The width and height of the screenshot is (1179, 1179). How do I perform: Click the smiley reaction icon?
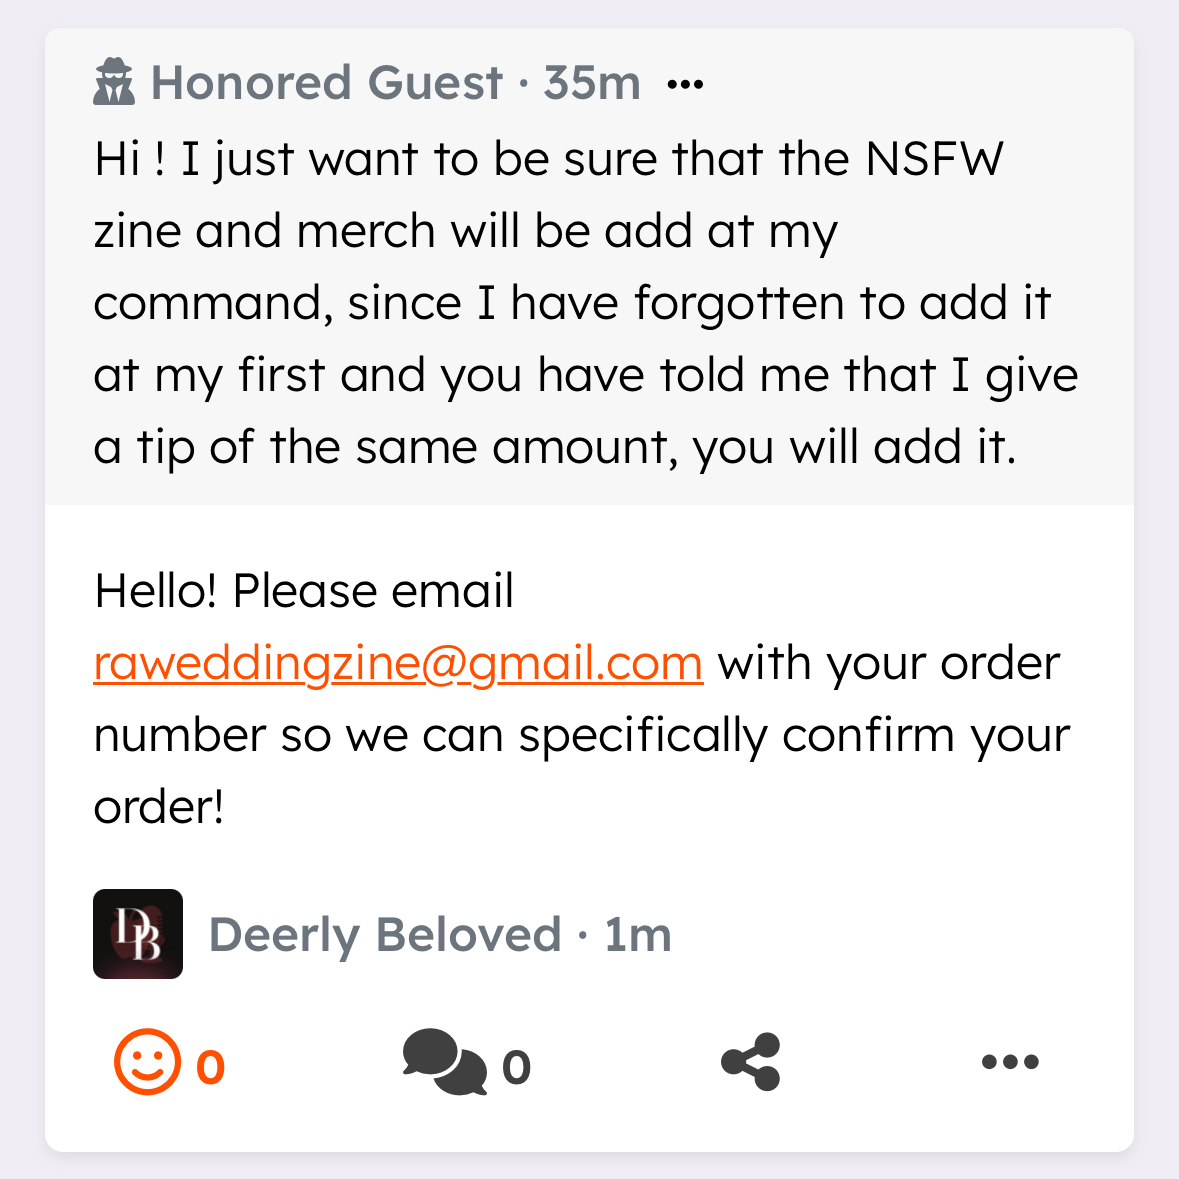148,1063
